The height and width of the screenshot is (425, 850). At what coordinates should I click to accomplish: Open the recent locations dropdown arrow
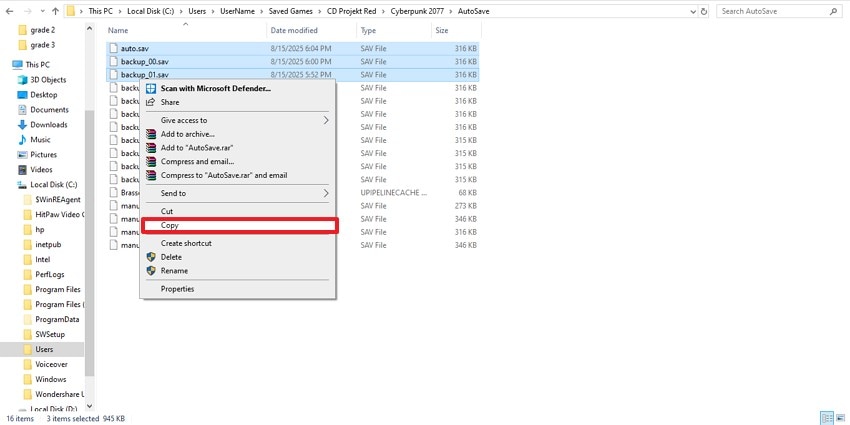[x=42, y=11]
